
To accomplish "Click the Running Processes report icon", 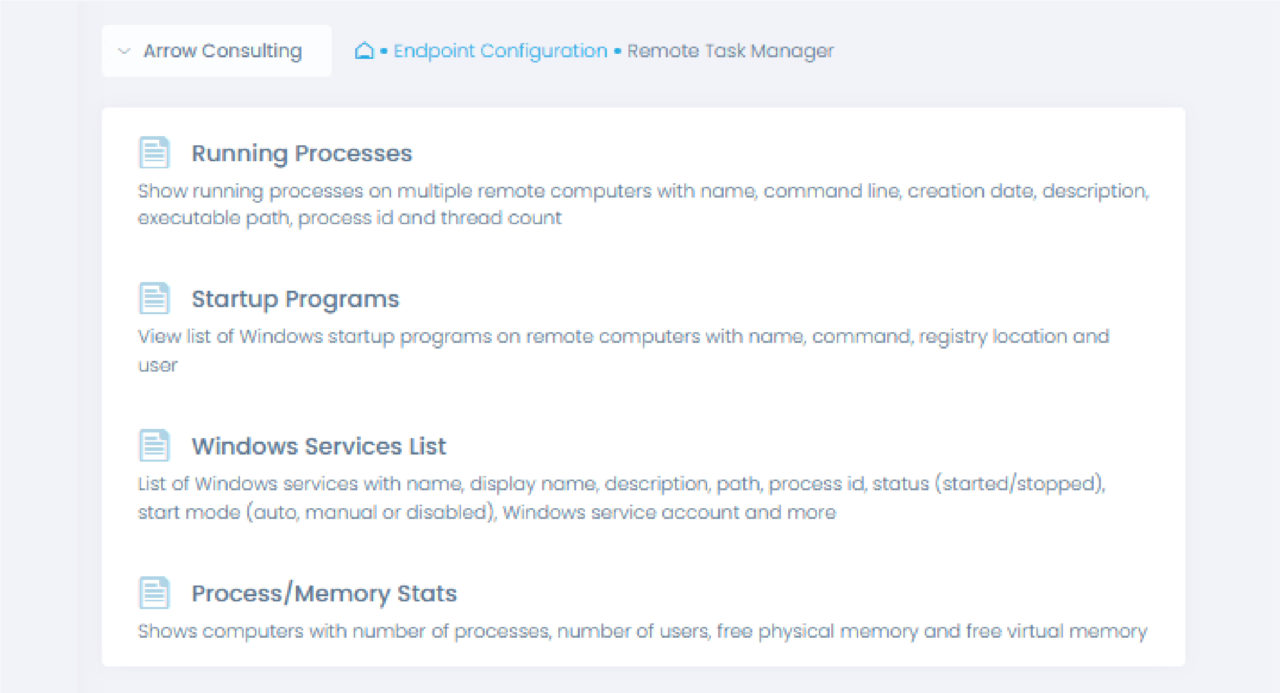I will pyautogui.click(x=154, y=152).
